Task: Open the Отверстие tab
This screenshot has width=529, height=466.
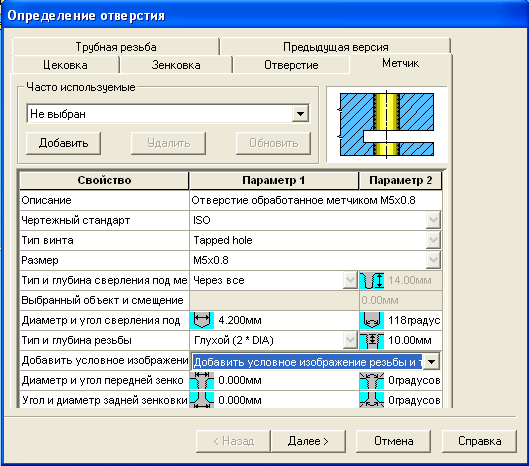Action: click(x=291, y=65)
